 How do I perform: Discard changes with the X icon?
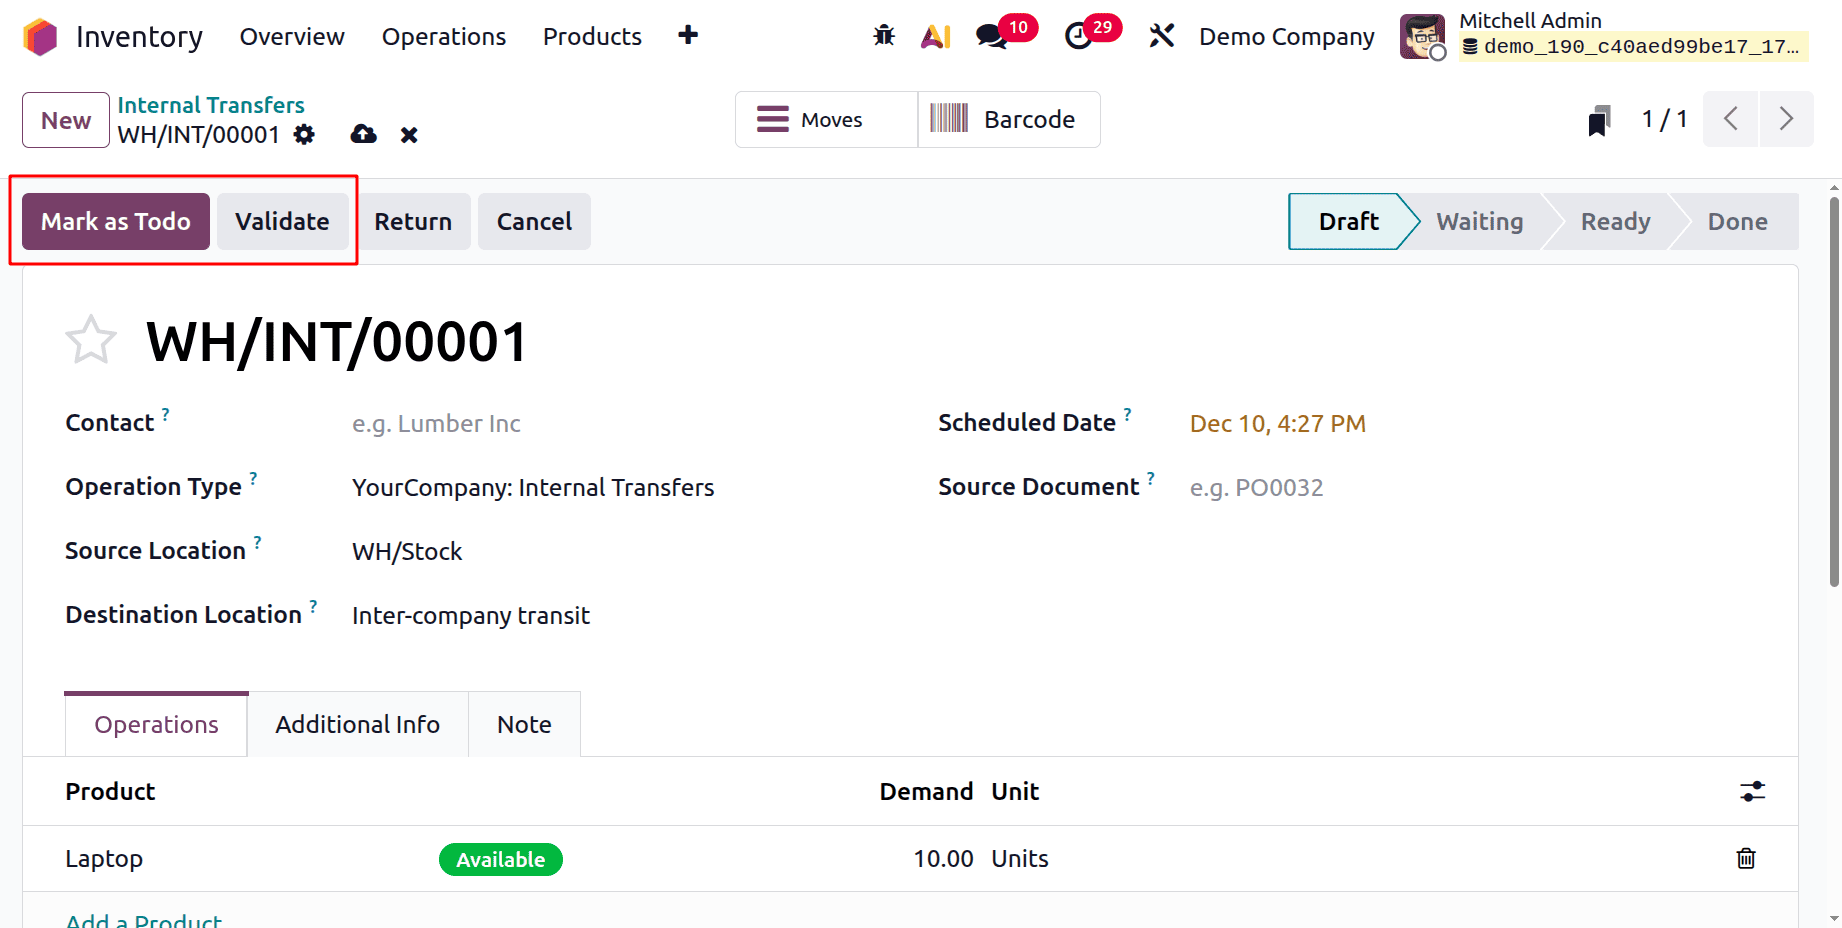point(409,135)
